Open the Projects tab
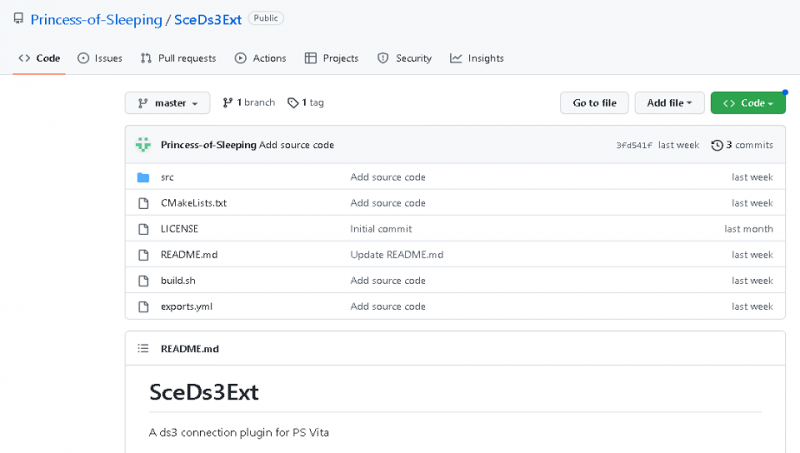800x453 pixels. pyautogui.click(x=332, y=58)
